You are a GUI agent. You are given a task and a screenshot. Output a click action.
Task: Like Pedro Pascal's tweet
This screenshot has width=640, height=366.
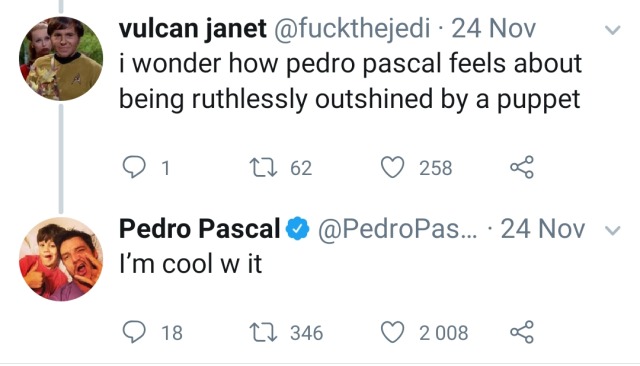coord(392,332)
